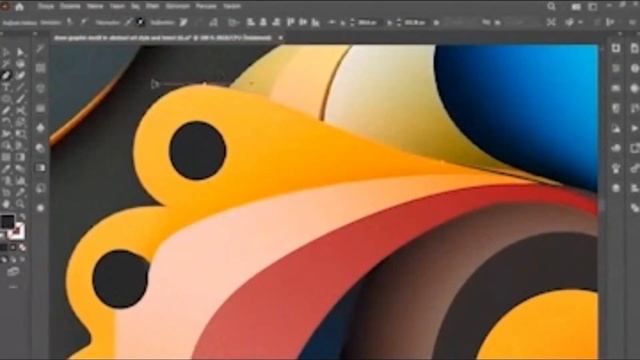Image resolution: width=640 pixels, height=360 pixels.
Task: Open the eighth menu, Pencere (Window)
Action: click(x=206, y=7)
